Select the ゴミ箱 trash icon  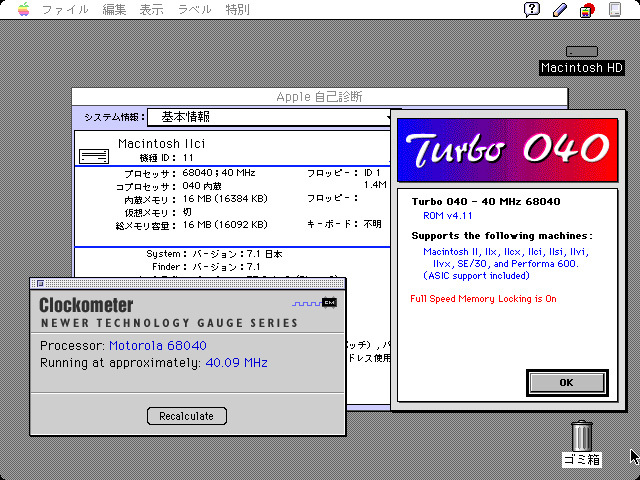(x=581, y=436)
